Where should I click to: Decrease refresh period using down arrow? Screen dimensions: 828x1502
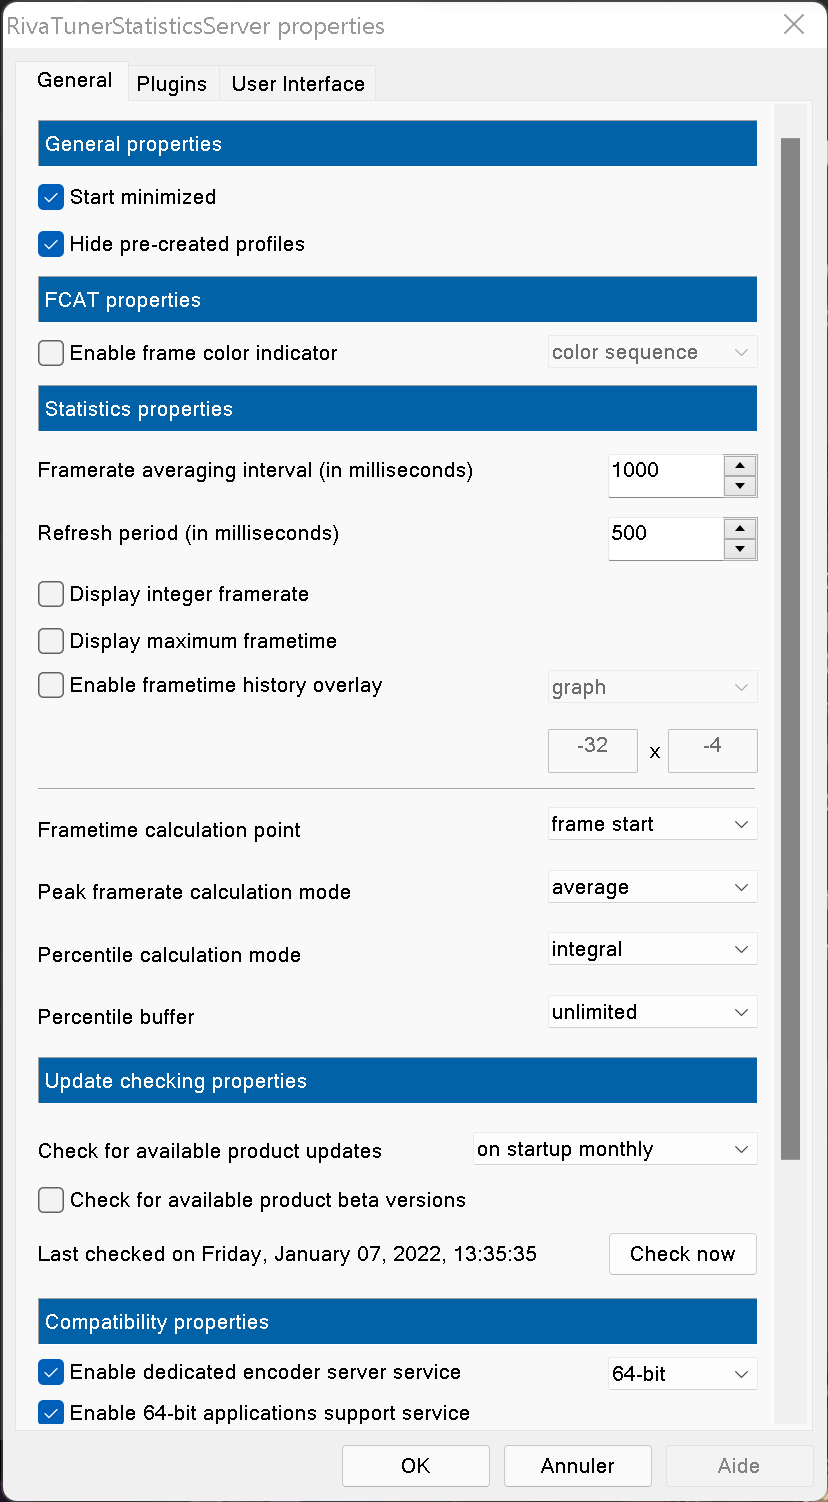(740, 549)
